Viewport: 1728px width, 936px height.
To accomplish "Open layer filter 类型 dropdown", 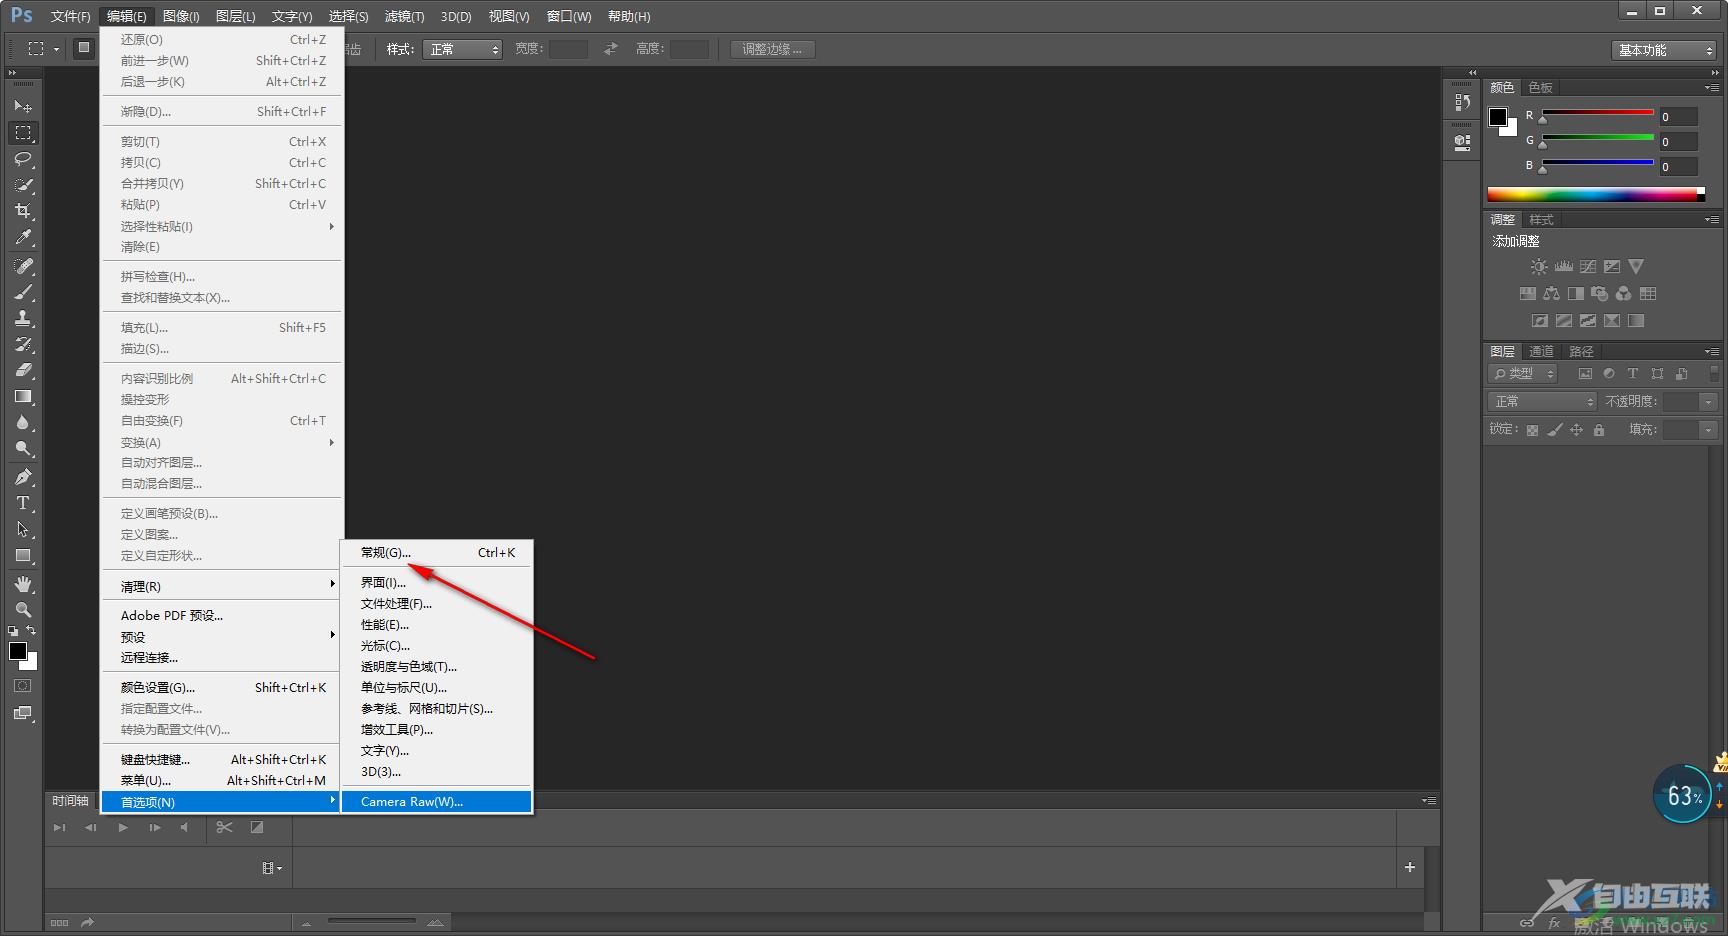I will coord(1523,373).
